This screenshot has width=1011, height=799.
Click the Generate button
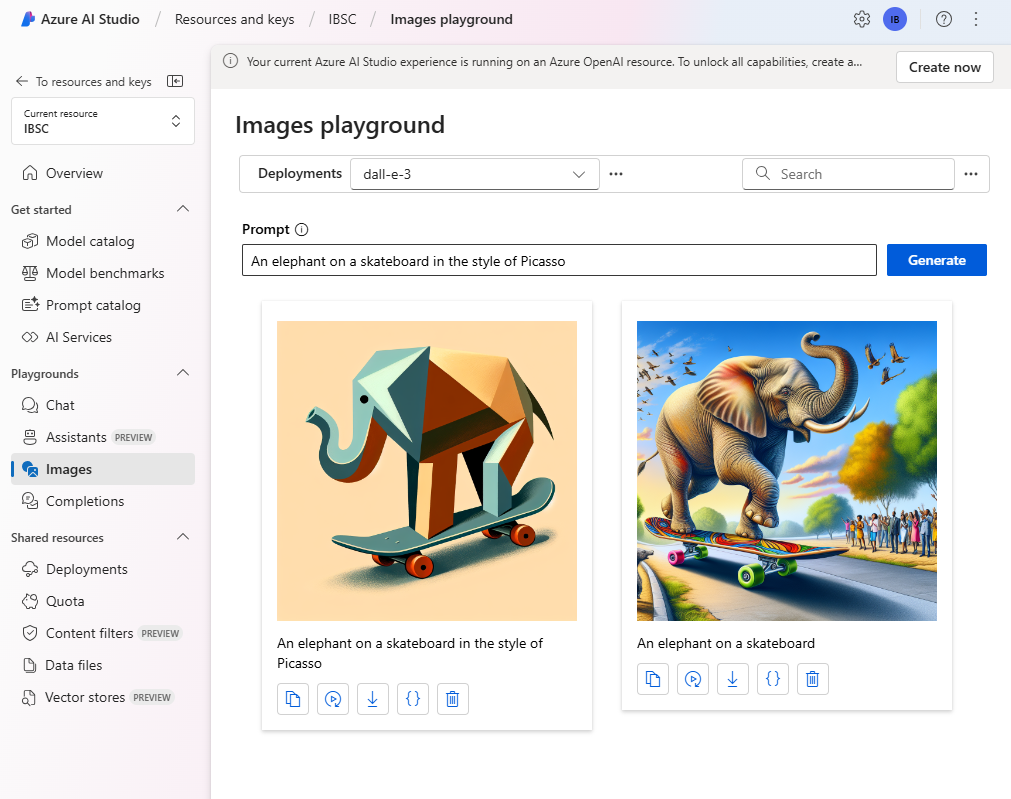(936, 260)
